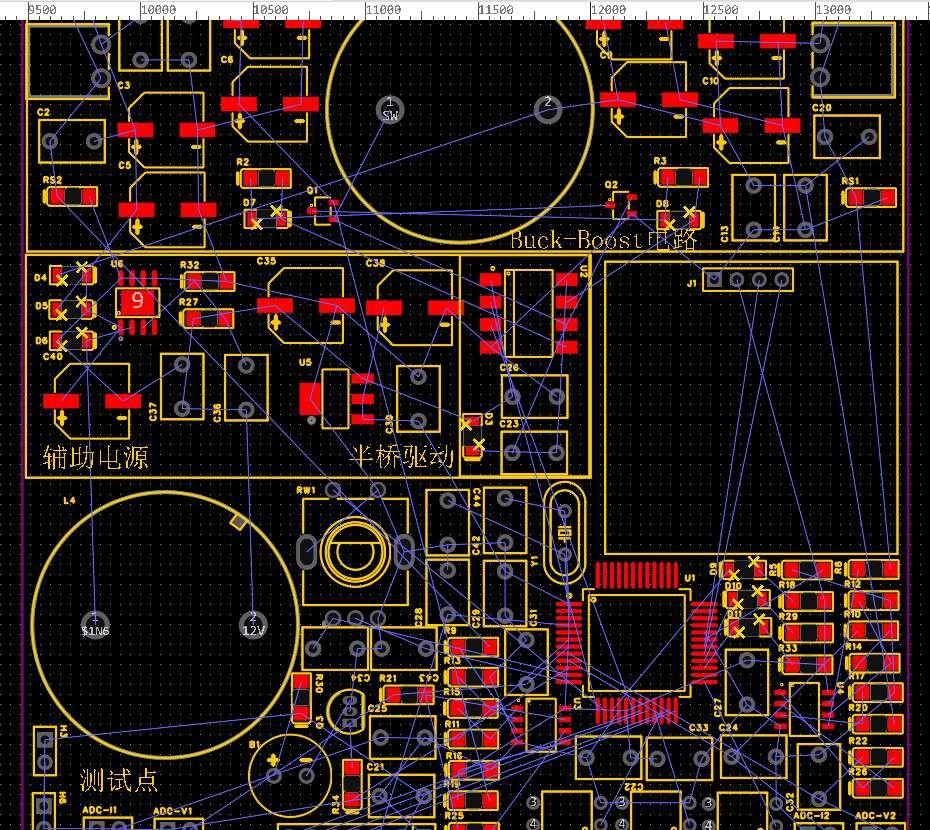The image size is (930, 830).
Task: Click the C38 electrolytic capacitor
Action: (415, 307)
